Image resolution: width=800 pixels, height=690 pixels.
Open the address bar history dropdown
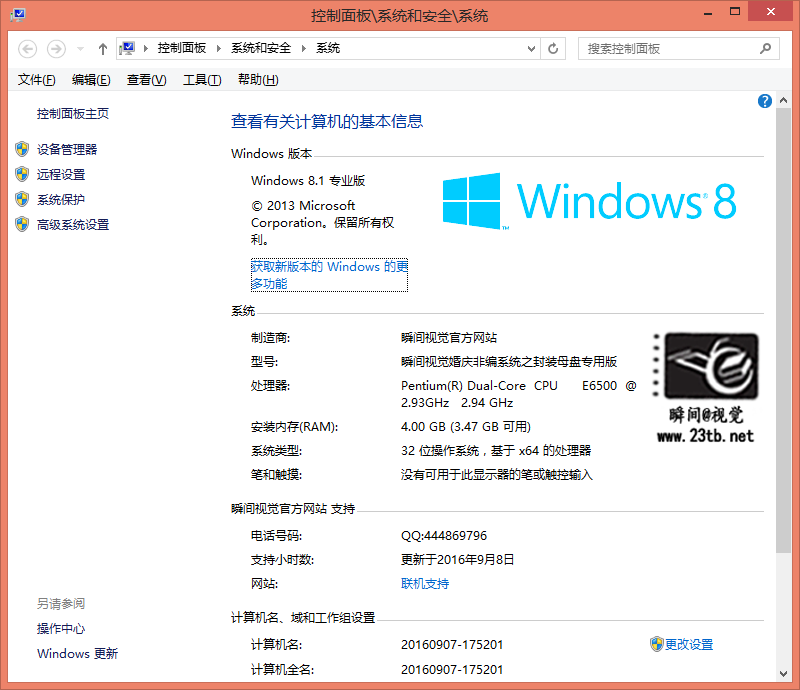(x=531, y=49)
